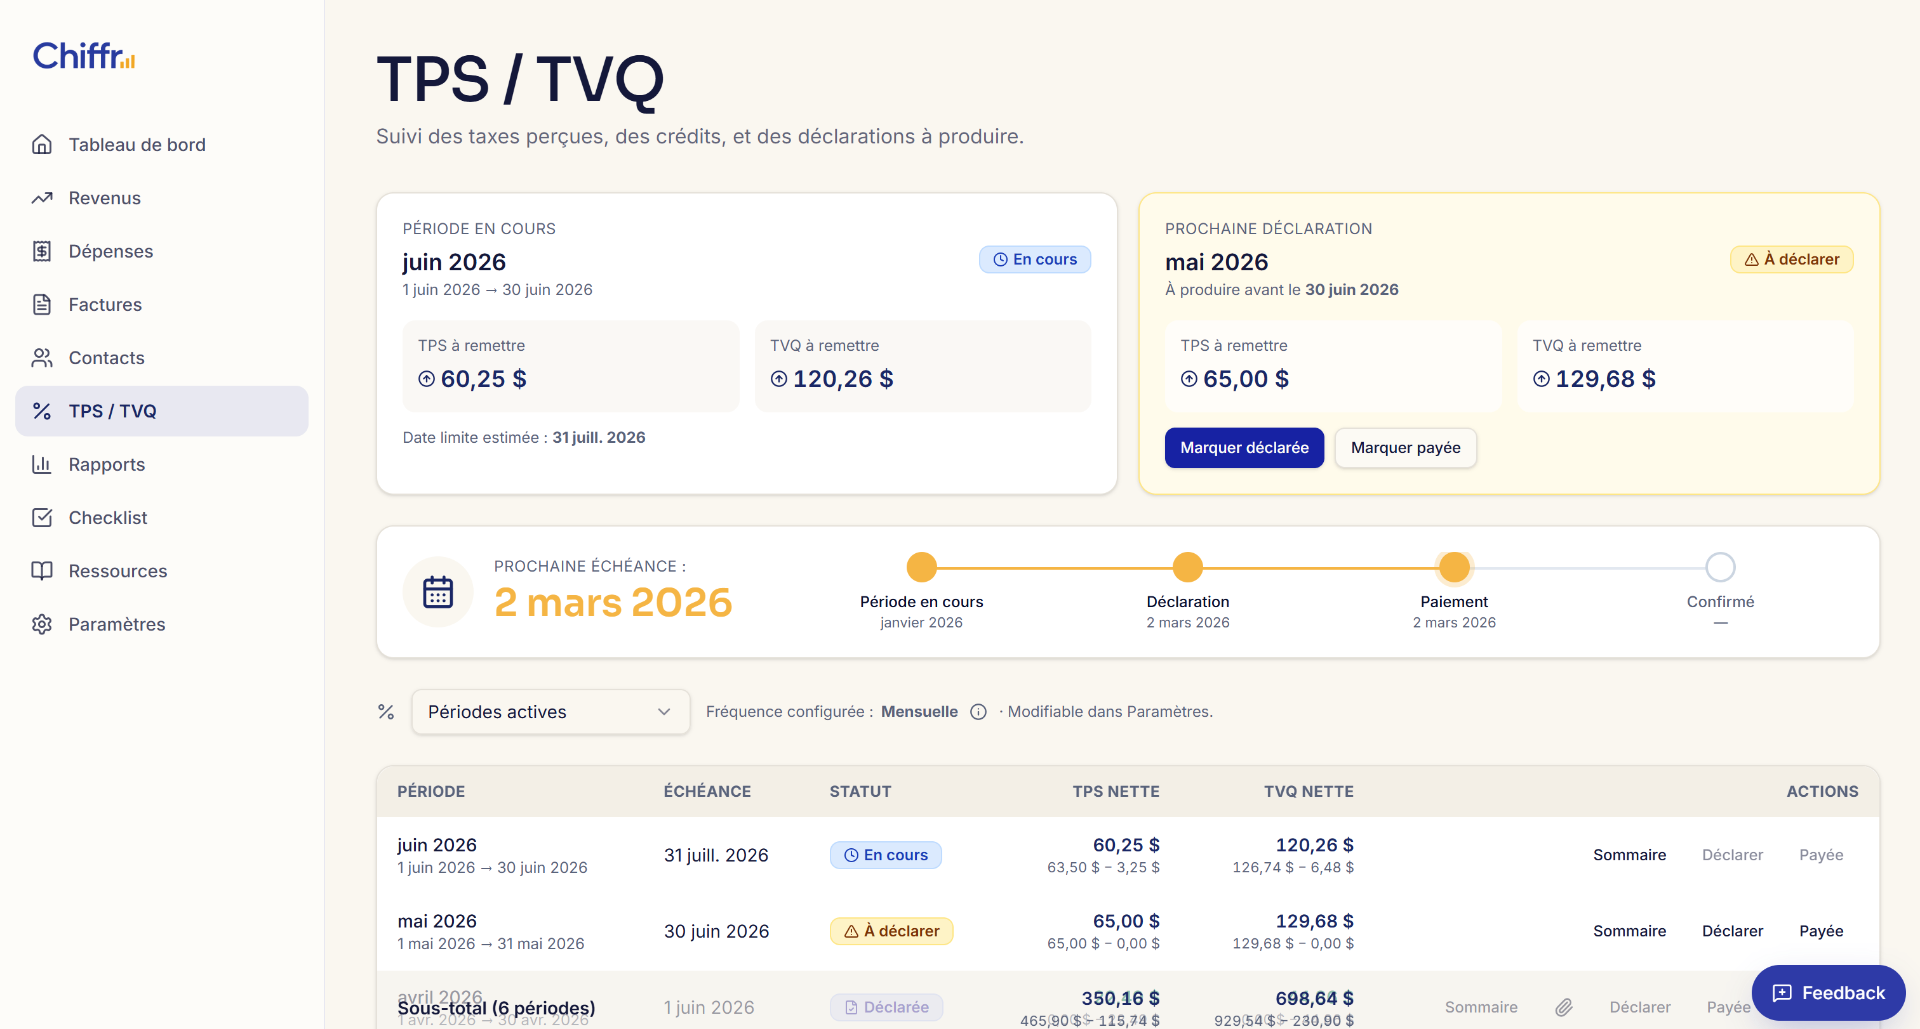Image resolution: width=1920 pixels, height=1029 pixels.
Task: Click the Période en cours timeline step
Action: click(921, 567)
